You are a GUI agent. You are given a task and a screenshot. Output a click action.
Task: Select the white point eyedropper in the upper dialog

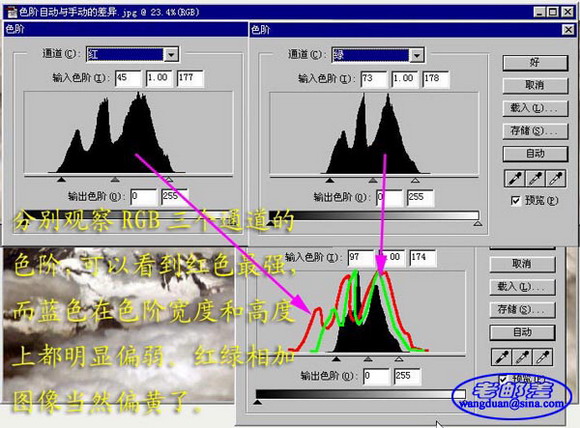click(556, 179)
